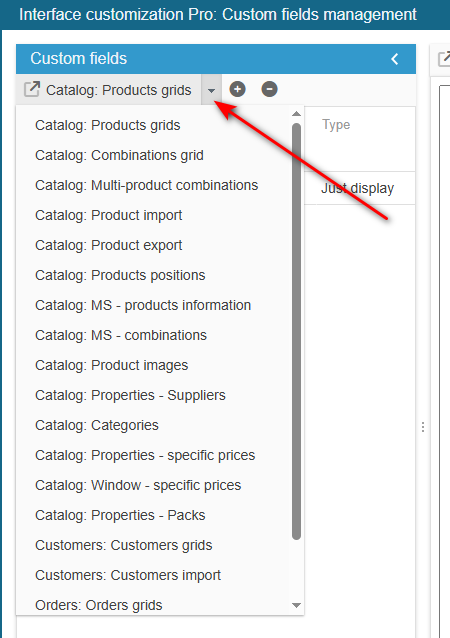Click the Type column header
Screen dimensions: 450x638
click(336, 125)
